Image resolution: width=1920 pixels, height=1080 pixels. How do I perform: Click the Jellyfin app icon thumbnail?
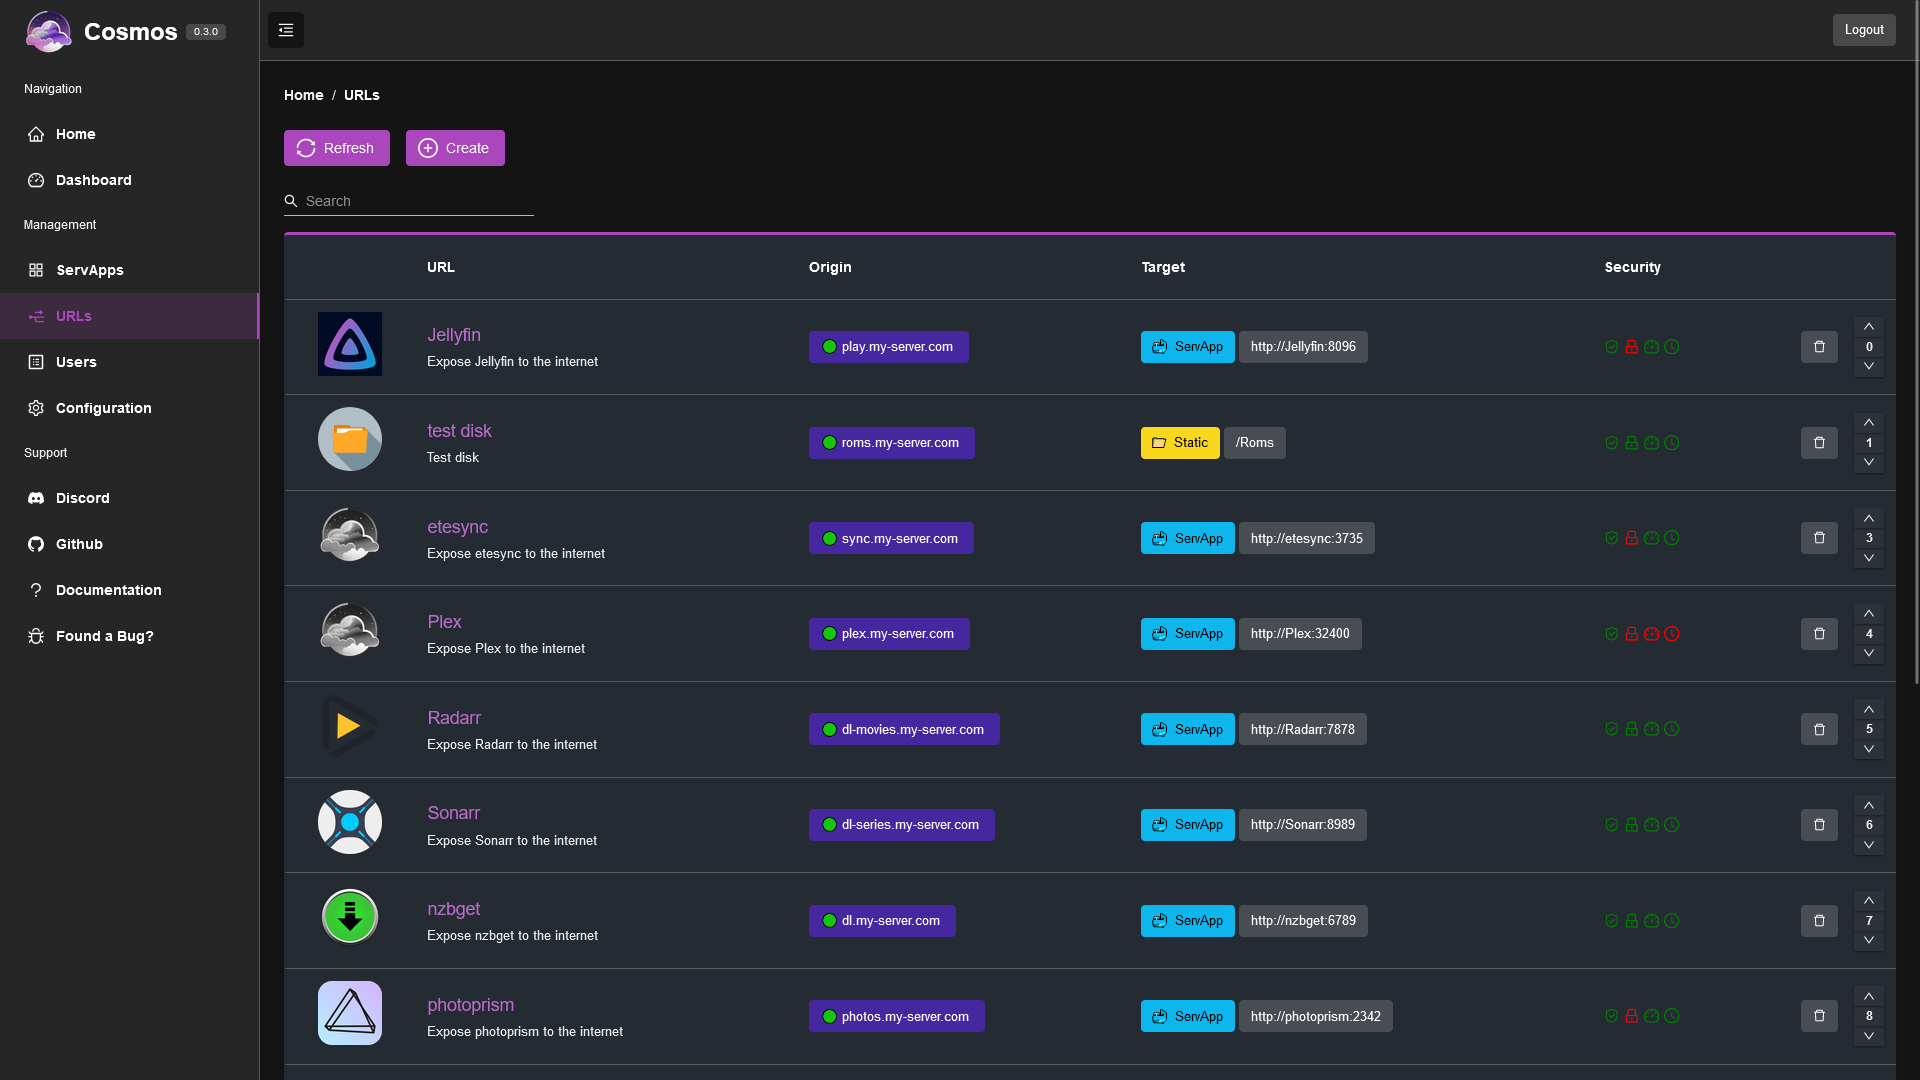pyautogui.click(x=349, y=344)
